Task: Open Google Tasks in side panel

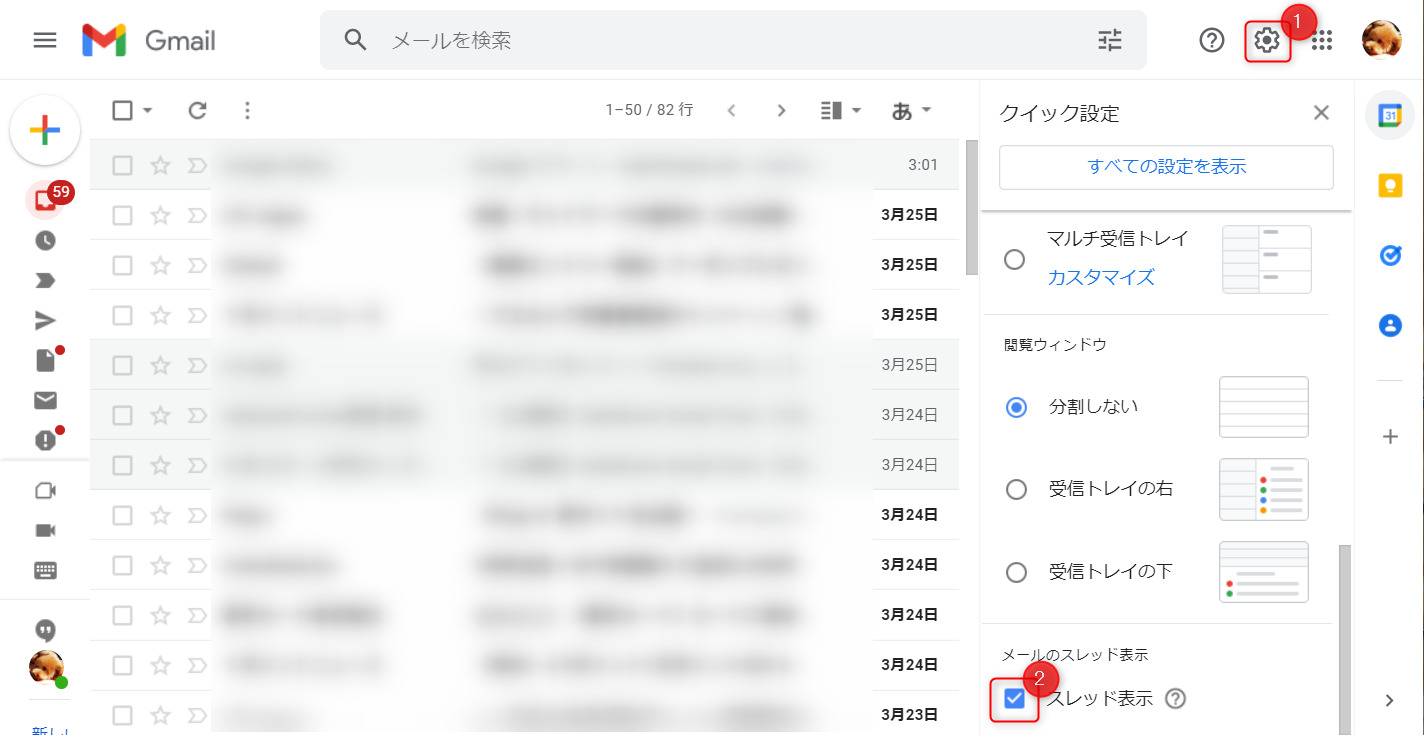Action: click(1390, 256)
